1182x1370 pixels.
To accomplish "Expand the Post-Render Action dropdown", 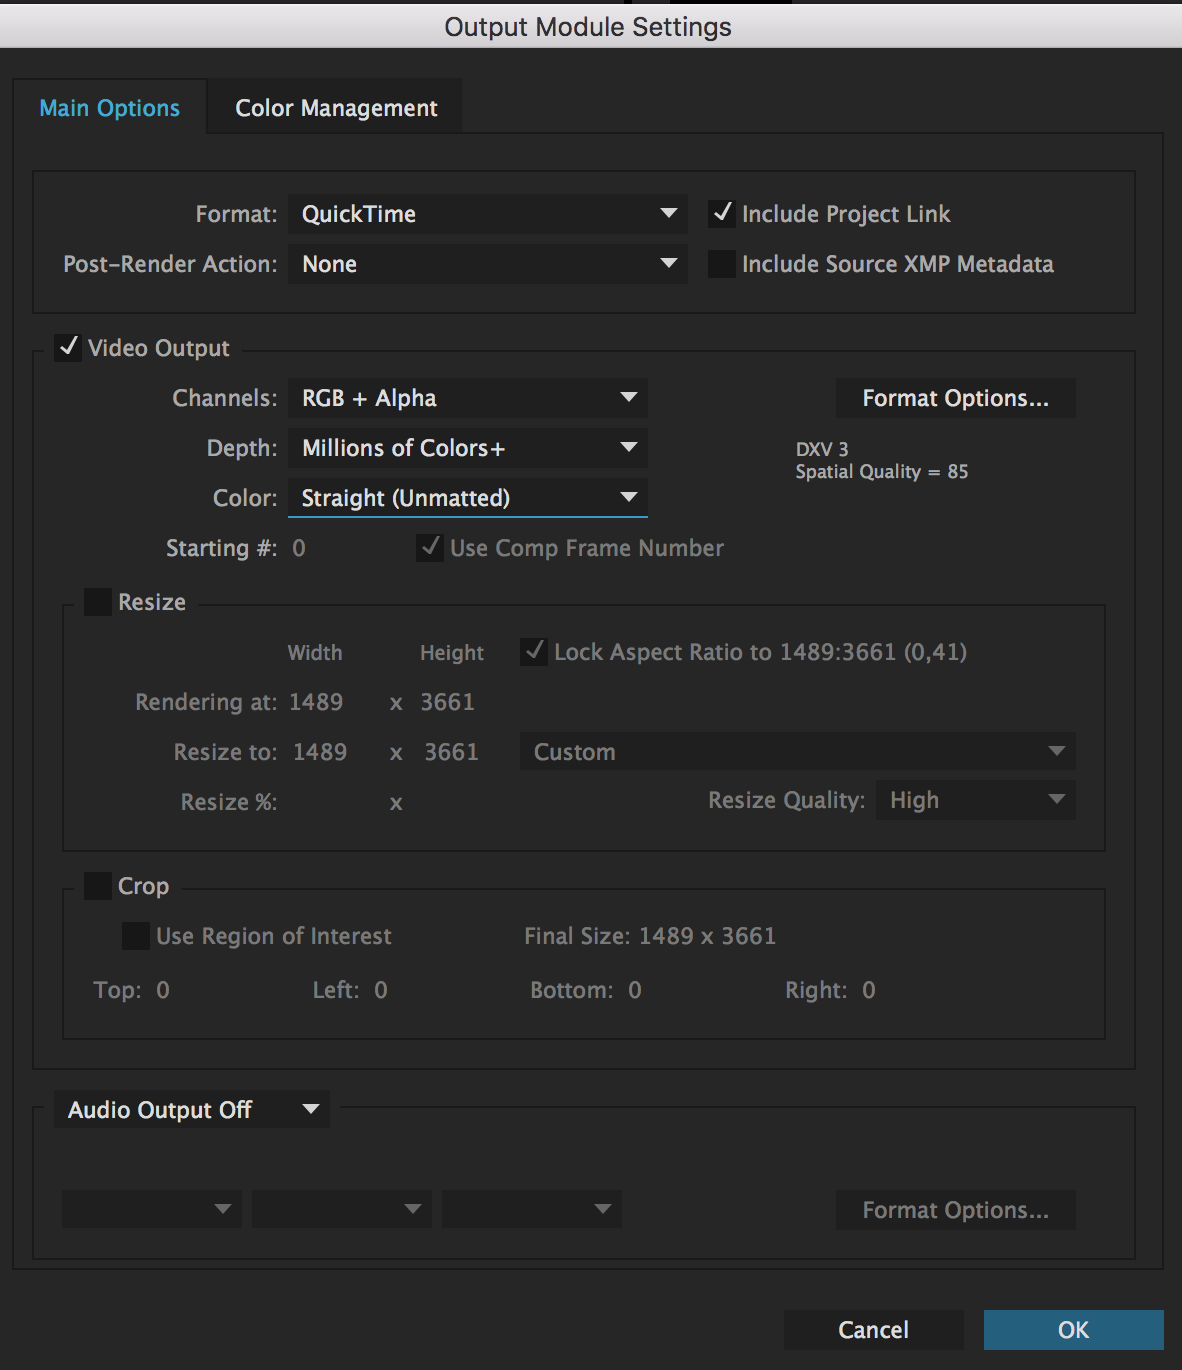I will click(x=487, y=264).
